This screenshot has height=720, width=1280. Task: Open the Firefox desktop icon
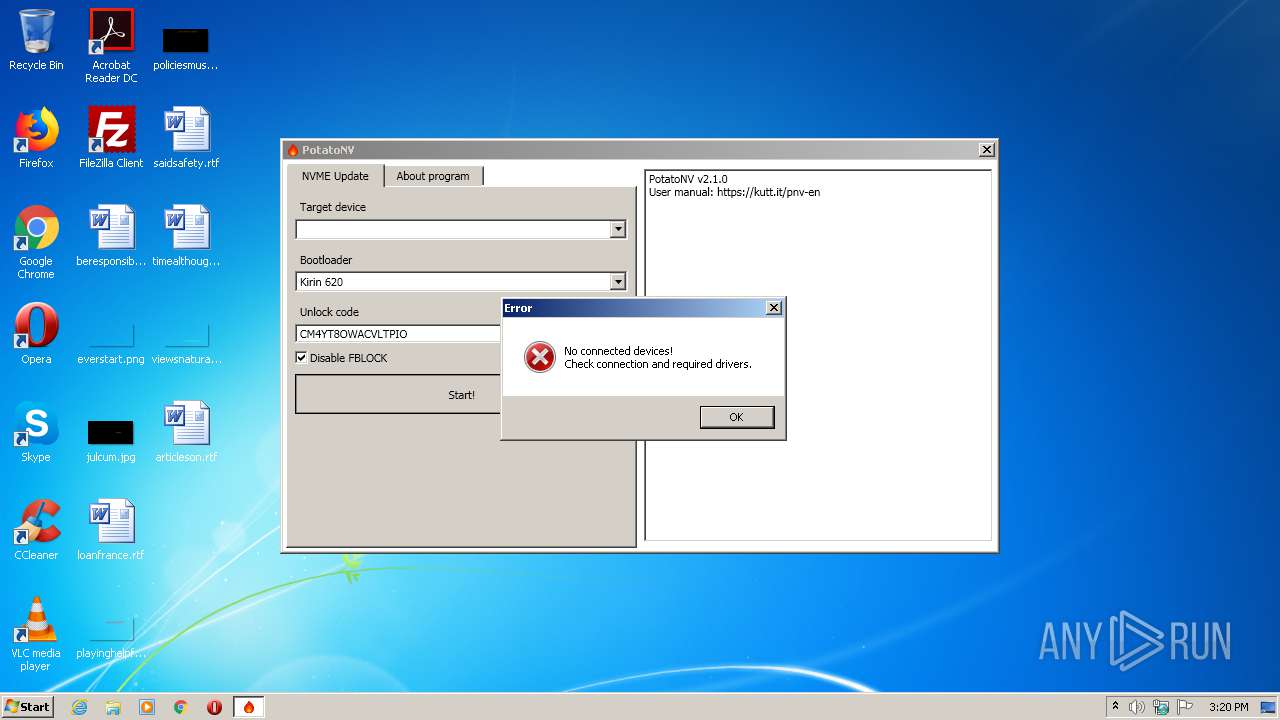tap(36, 138)
